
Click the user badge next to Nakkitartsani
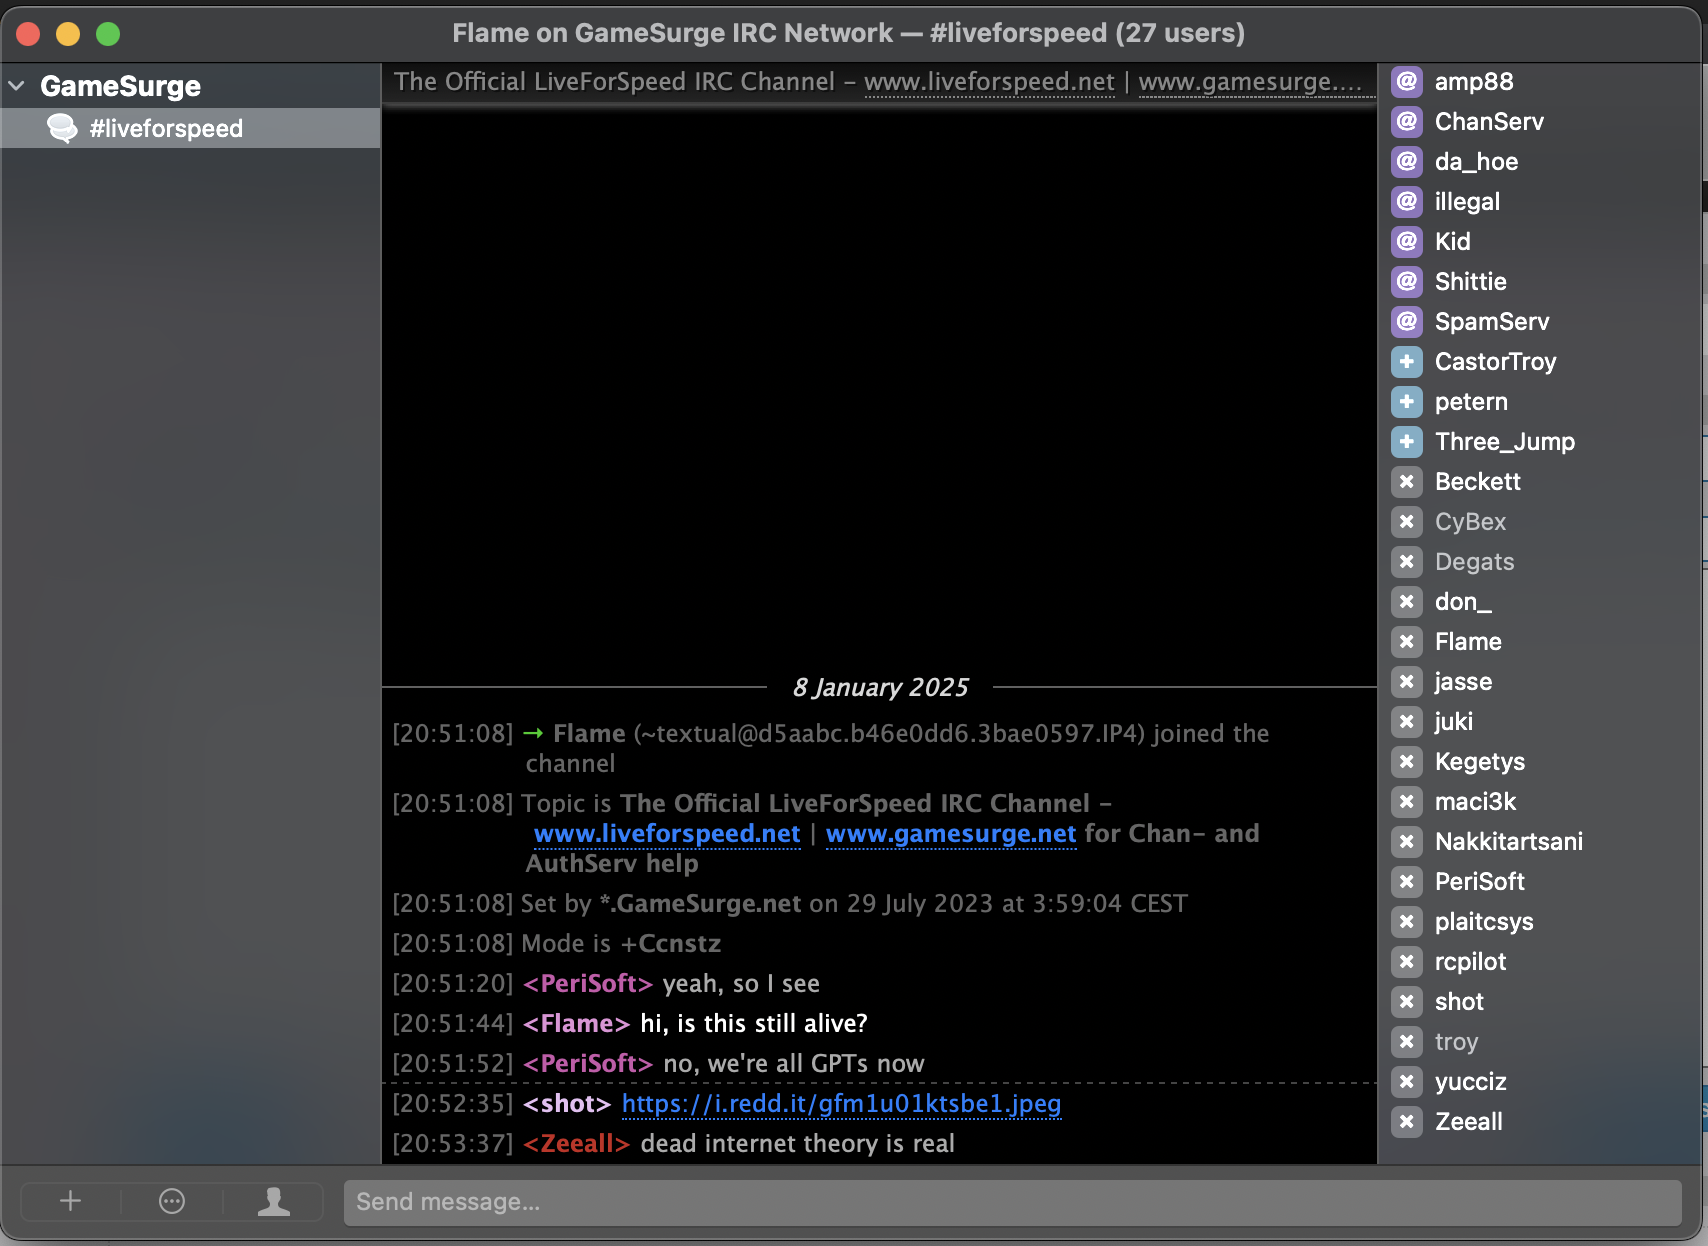coord(1407,841)
